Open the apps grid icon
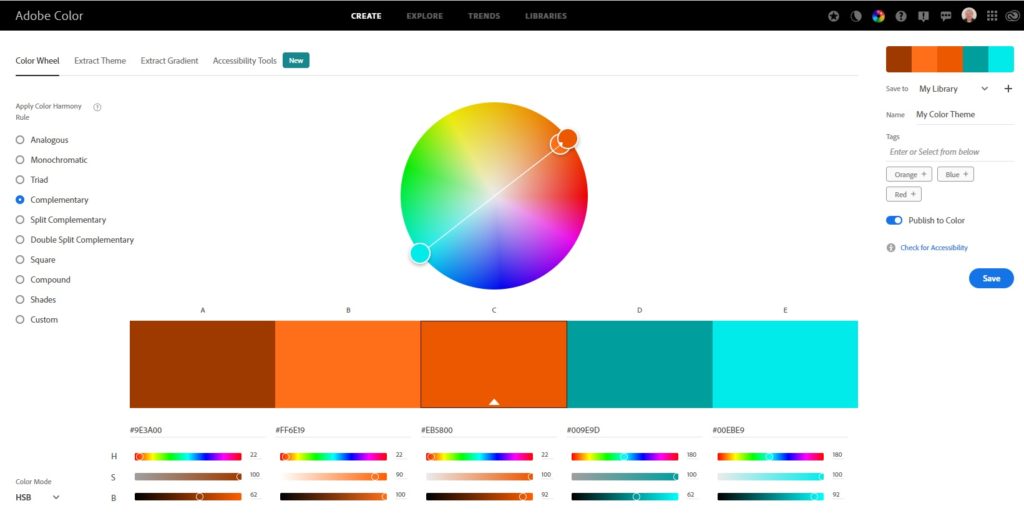Viewport: 1024px width, 516px height. point(992,16)
